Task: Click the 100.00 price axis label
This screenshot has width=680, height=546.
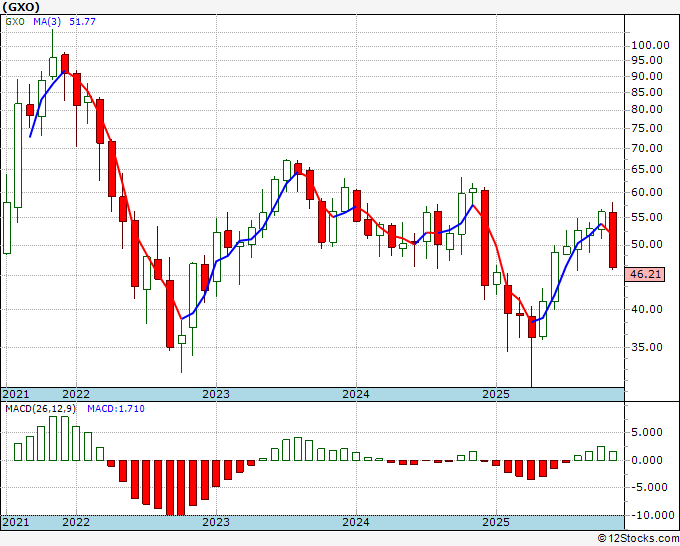Action: [x=651, y=45]
